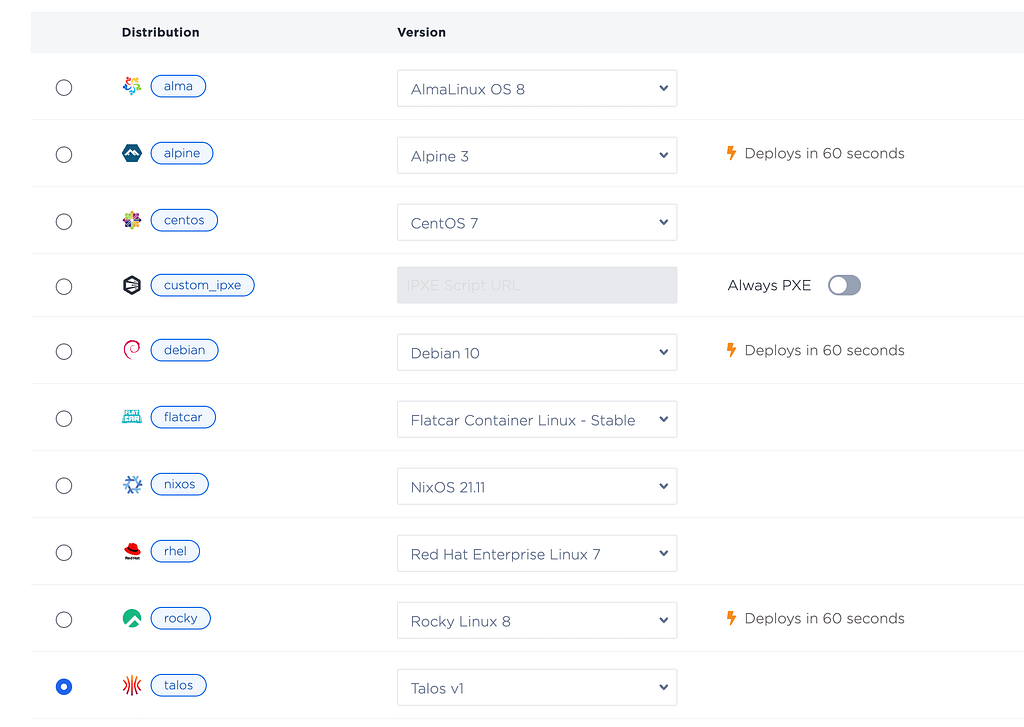Click 'Deploys in 60 seconds' in debian row
1024x727 pixels.
pyautogui.click(x=824, y=350)
